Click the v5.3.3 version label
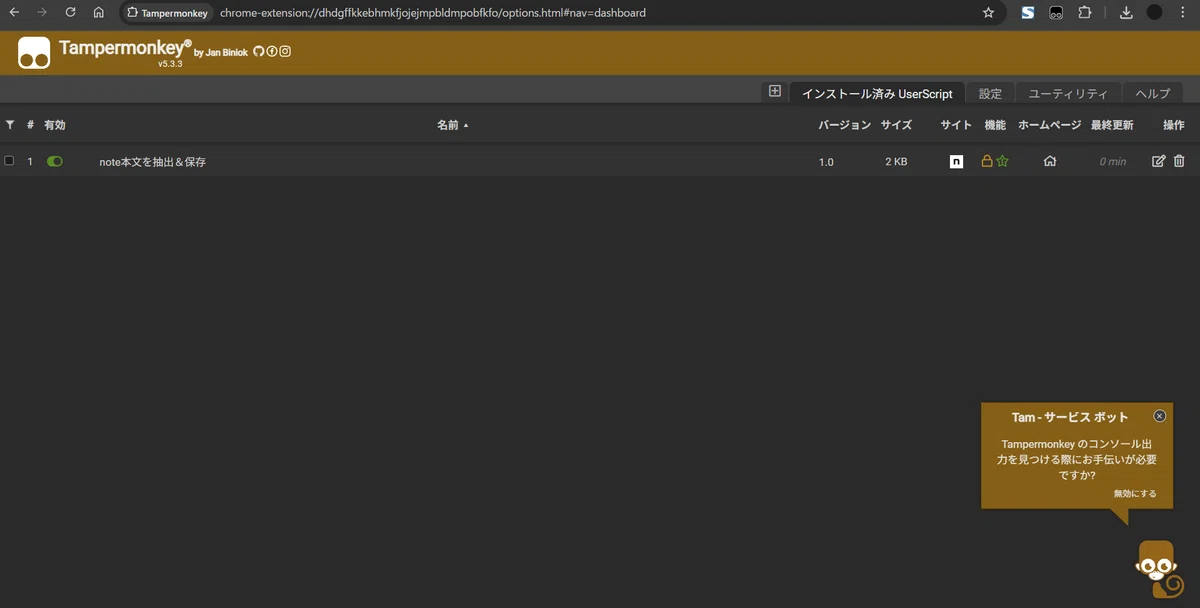The image size is (1200, 608). coord(169,63)
